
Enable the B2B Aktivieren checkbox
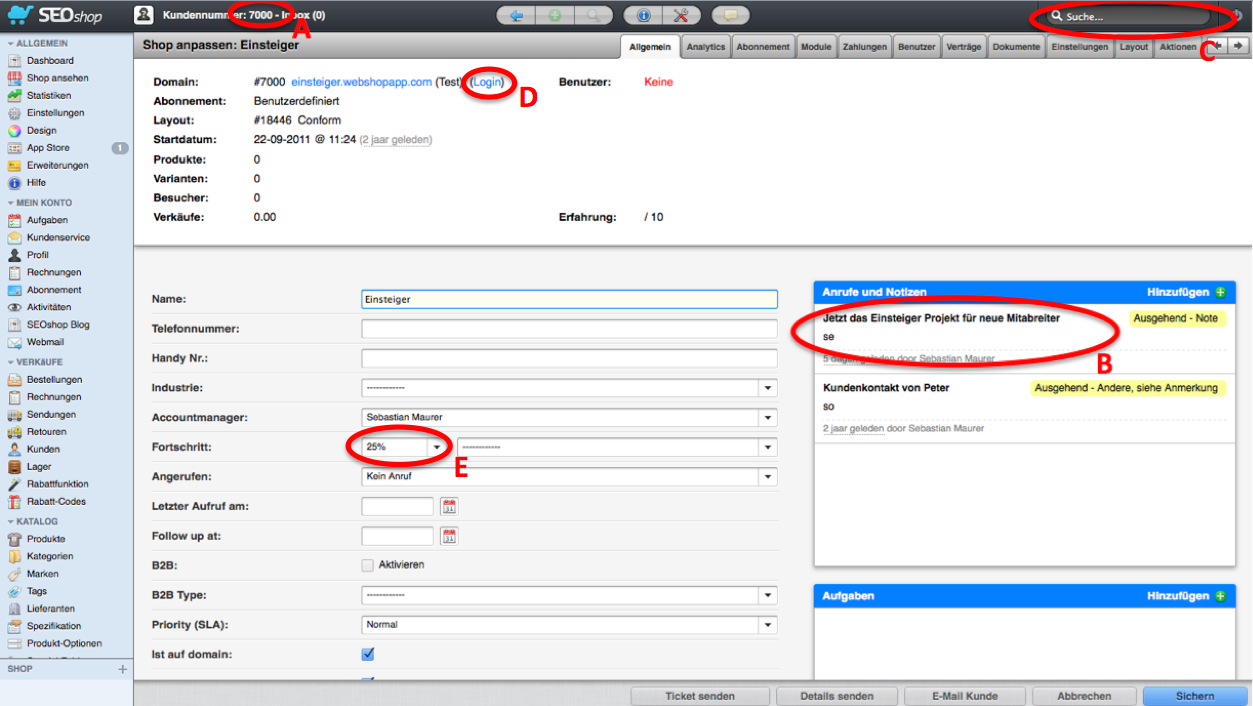[367, 565]
